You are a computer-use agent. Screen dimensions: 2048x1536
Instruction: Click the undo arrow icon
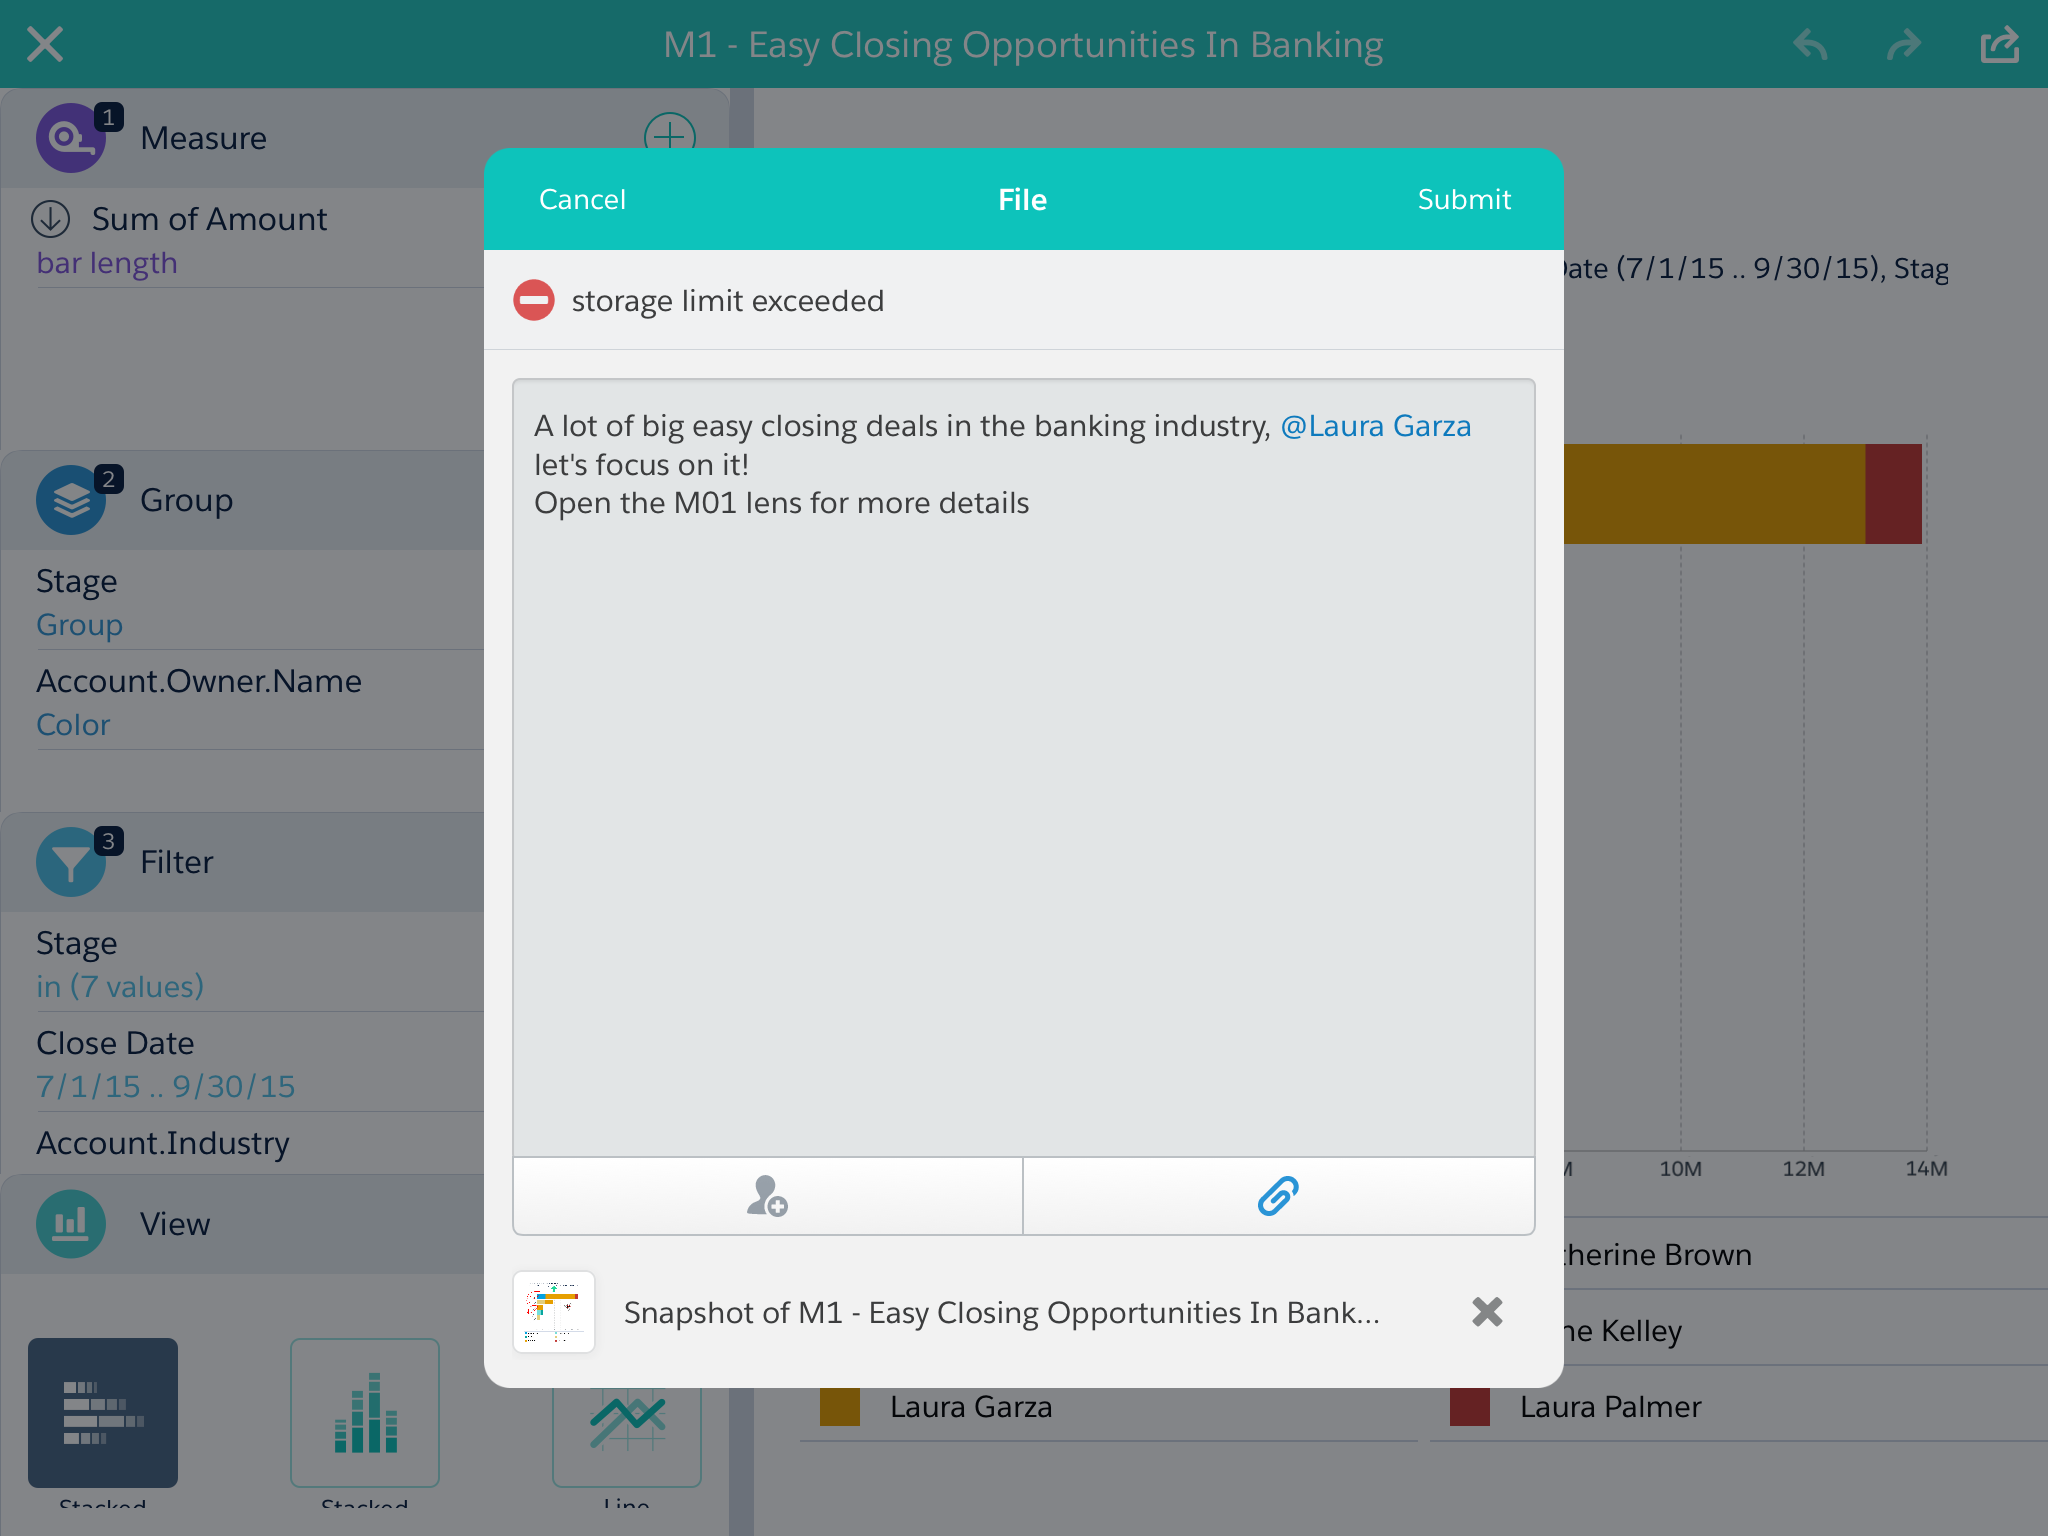1811,44
